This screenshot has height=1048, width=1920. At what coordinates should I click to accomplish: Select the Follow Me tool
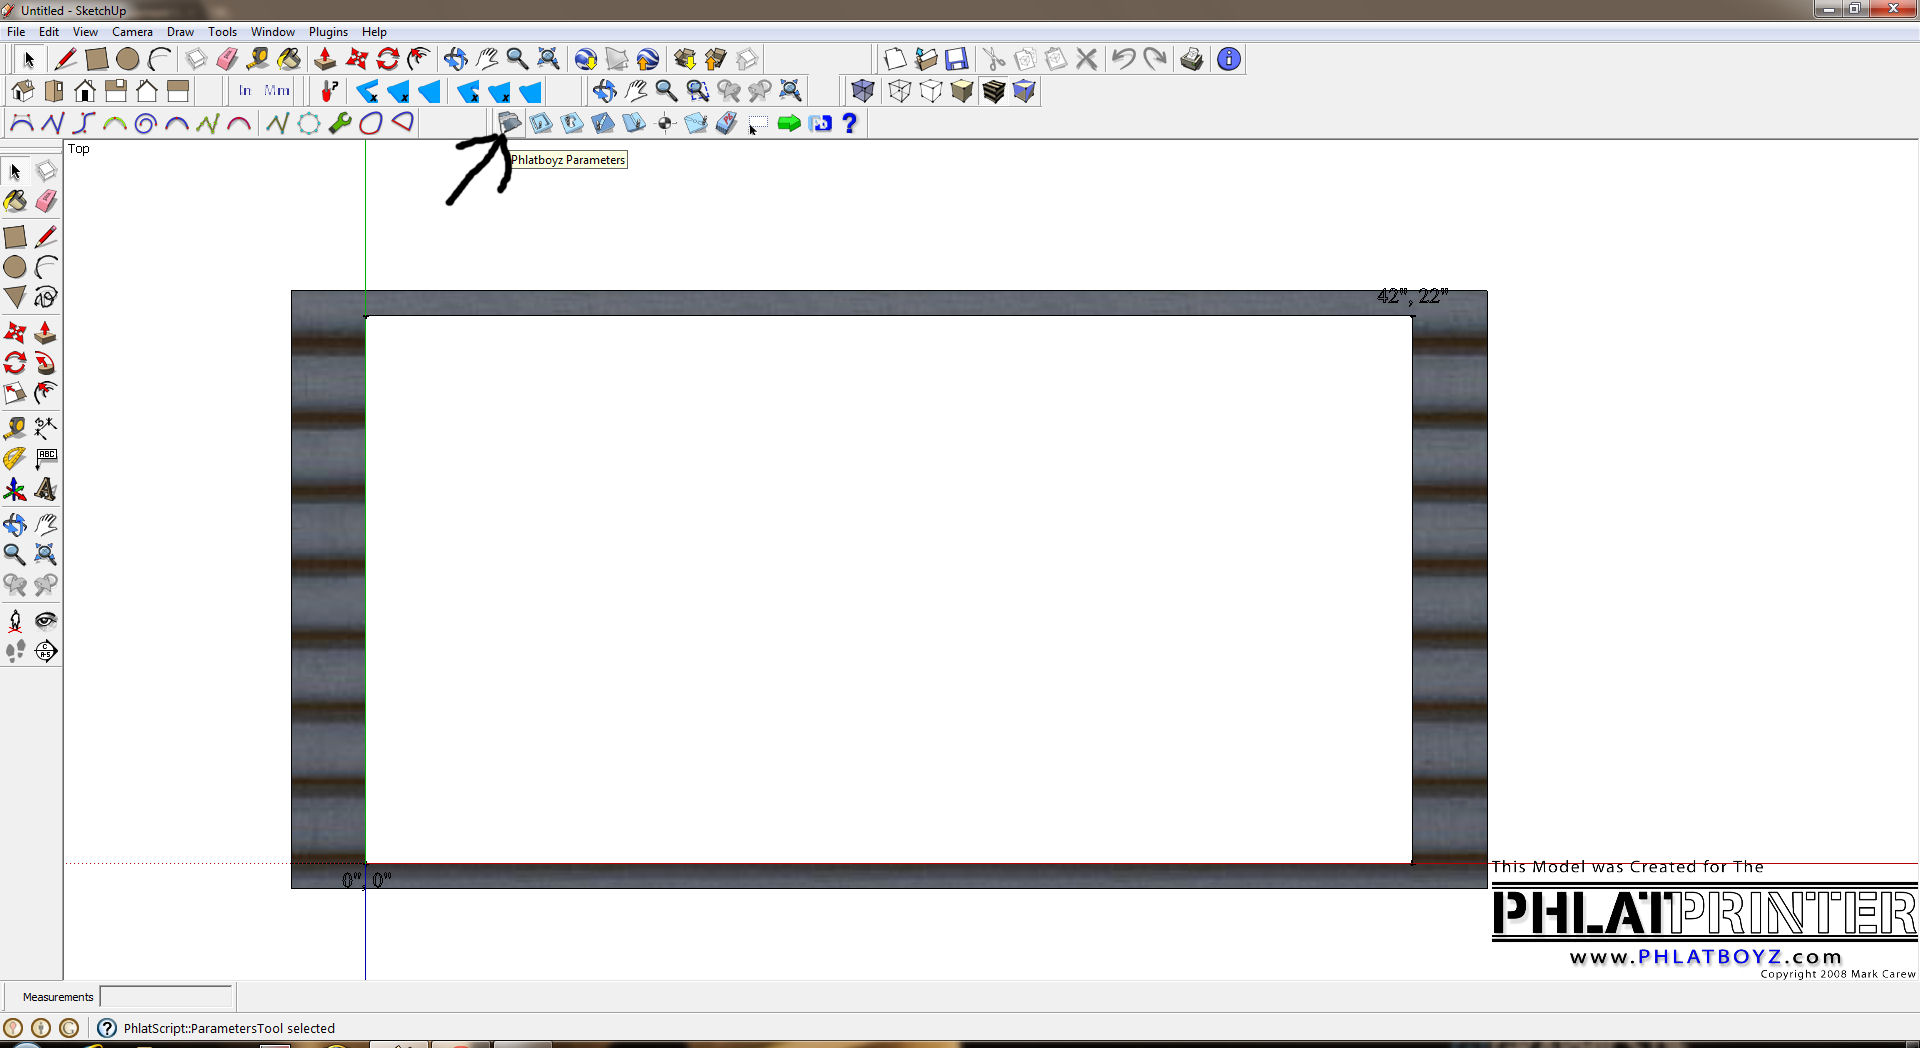tap(46, 363)
